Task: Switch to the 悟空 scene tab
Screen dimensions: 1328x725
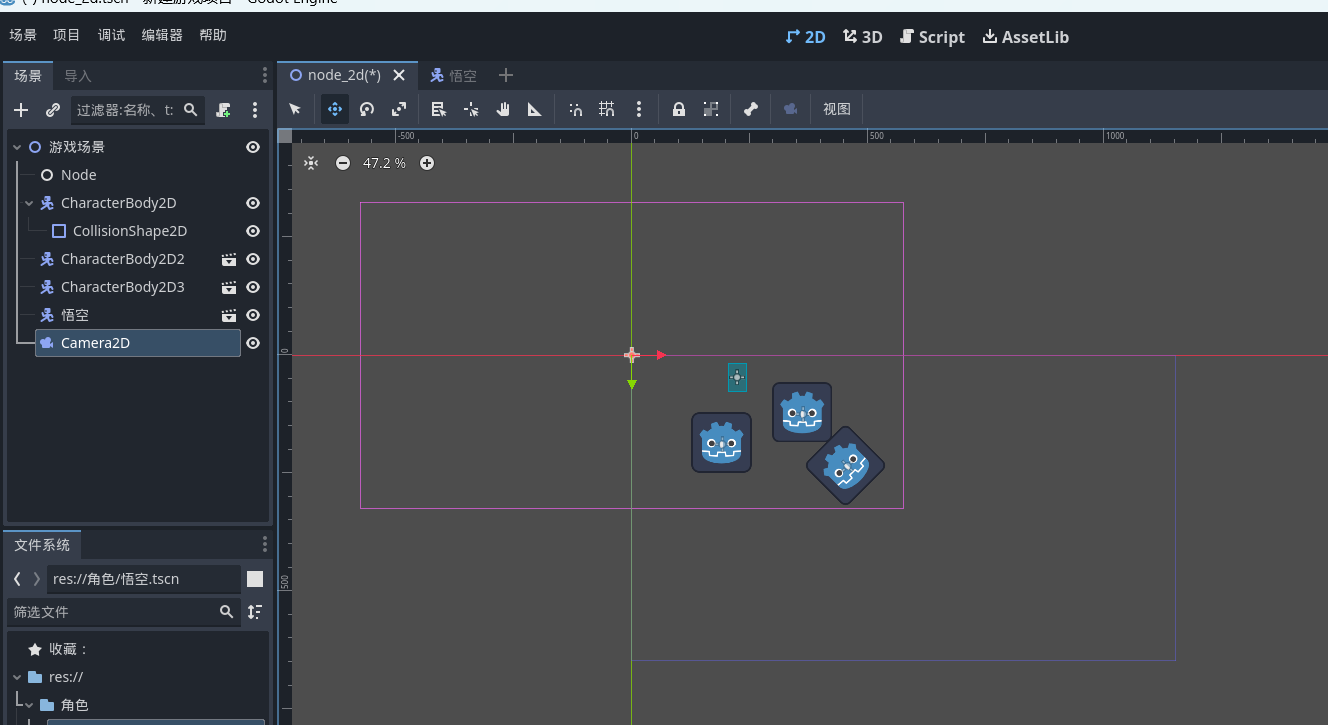Action: (x=454, y=75)
